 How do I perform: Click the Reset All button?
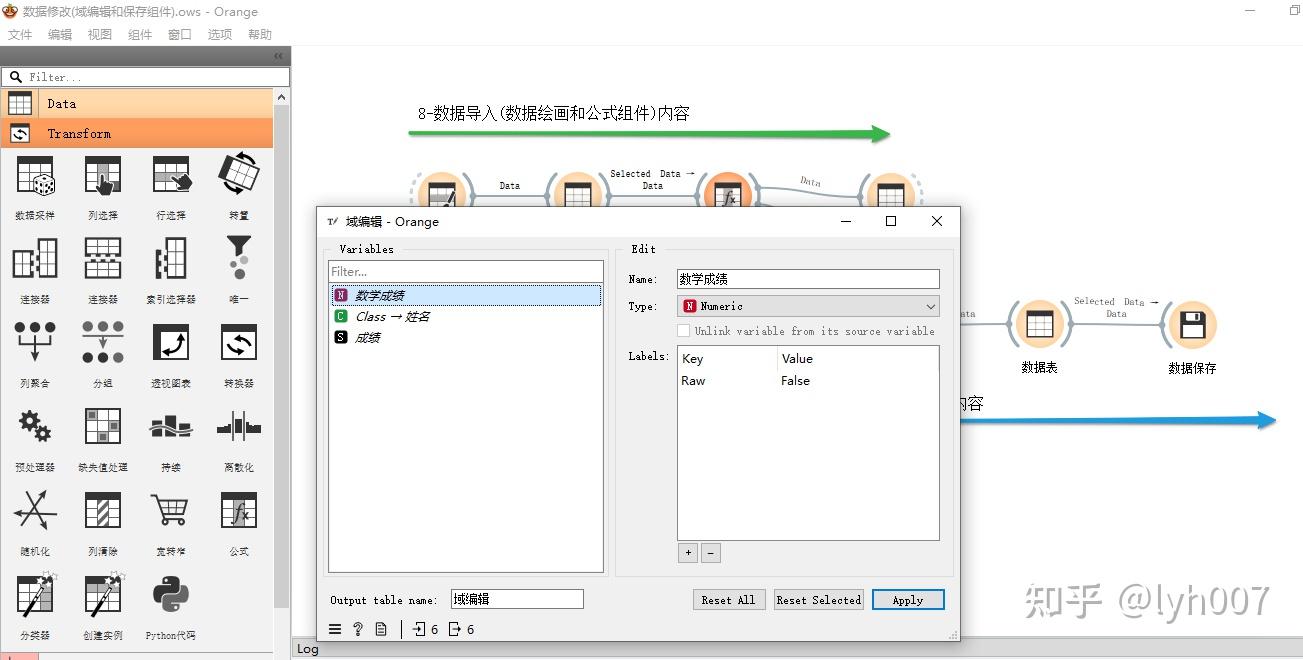click(729, 599)
